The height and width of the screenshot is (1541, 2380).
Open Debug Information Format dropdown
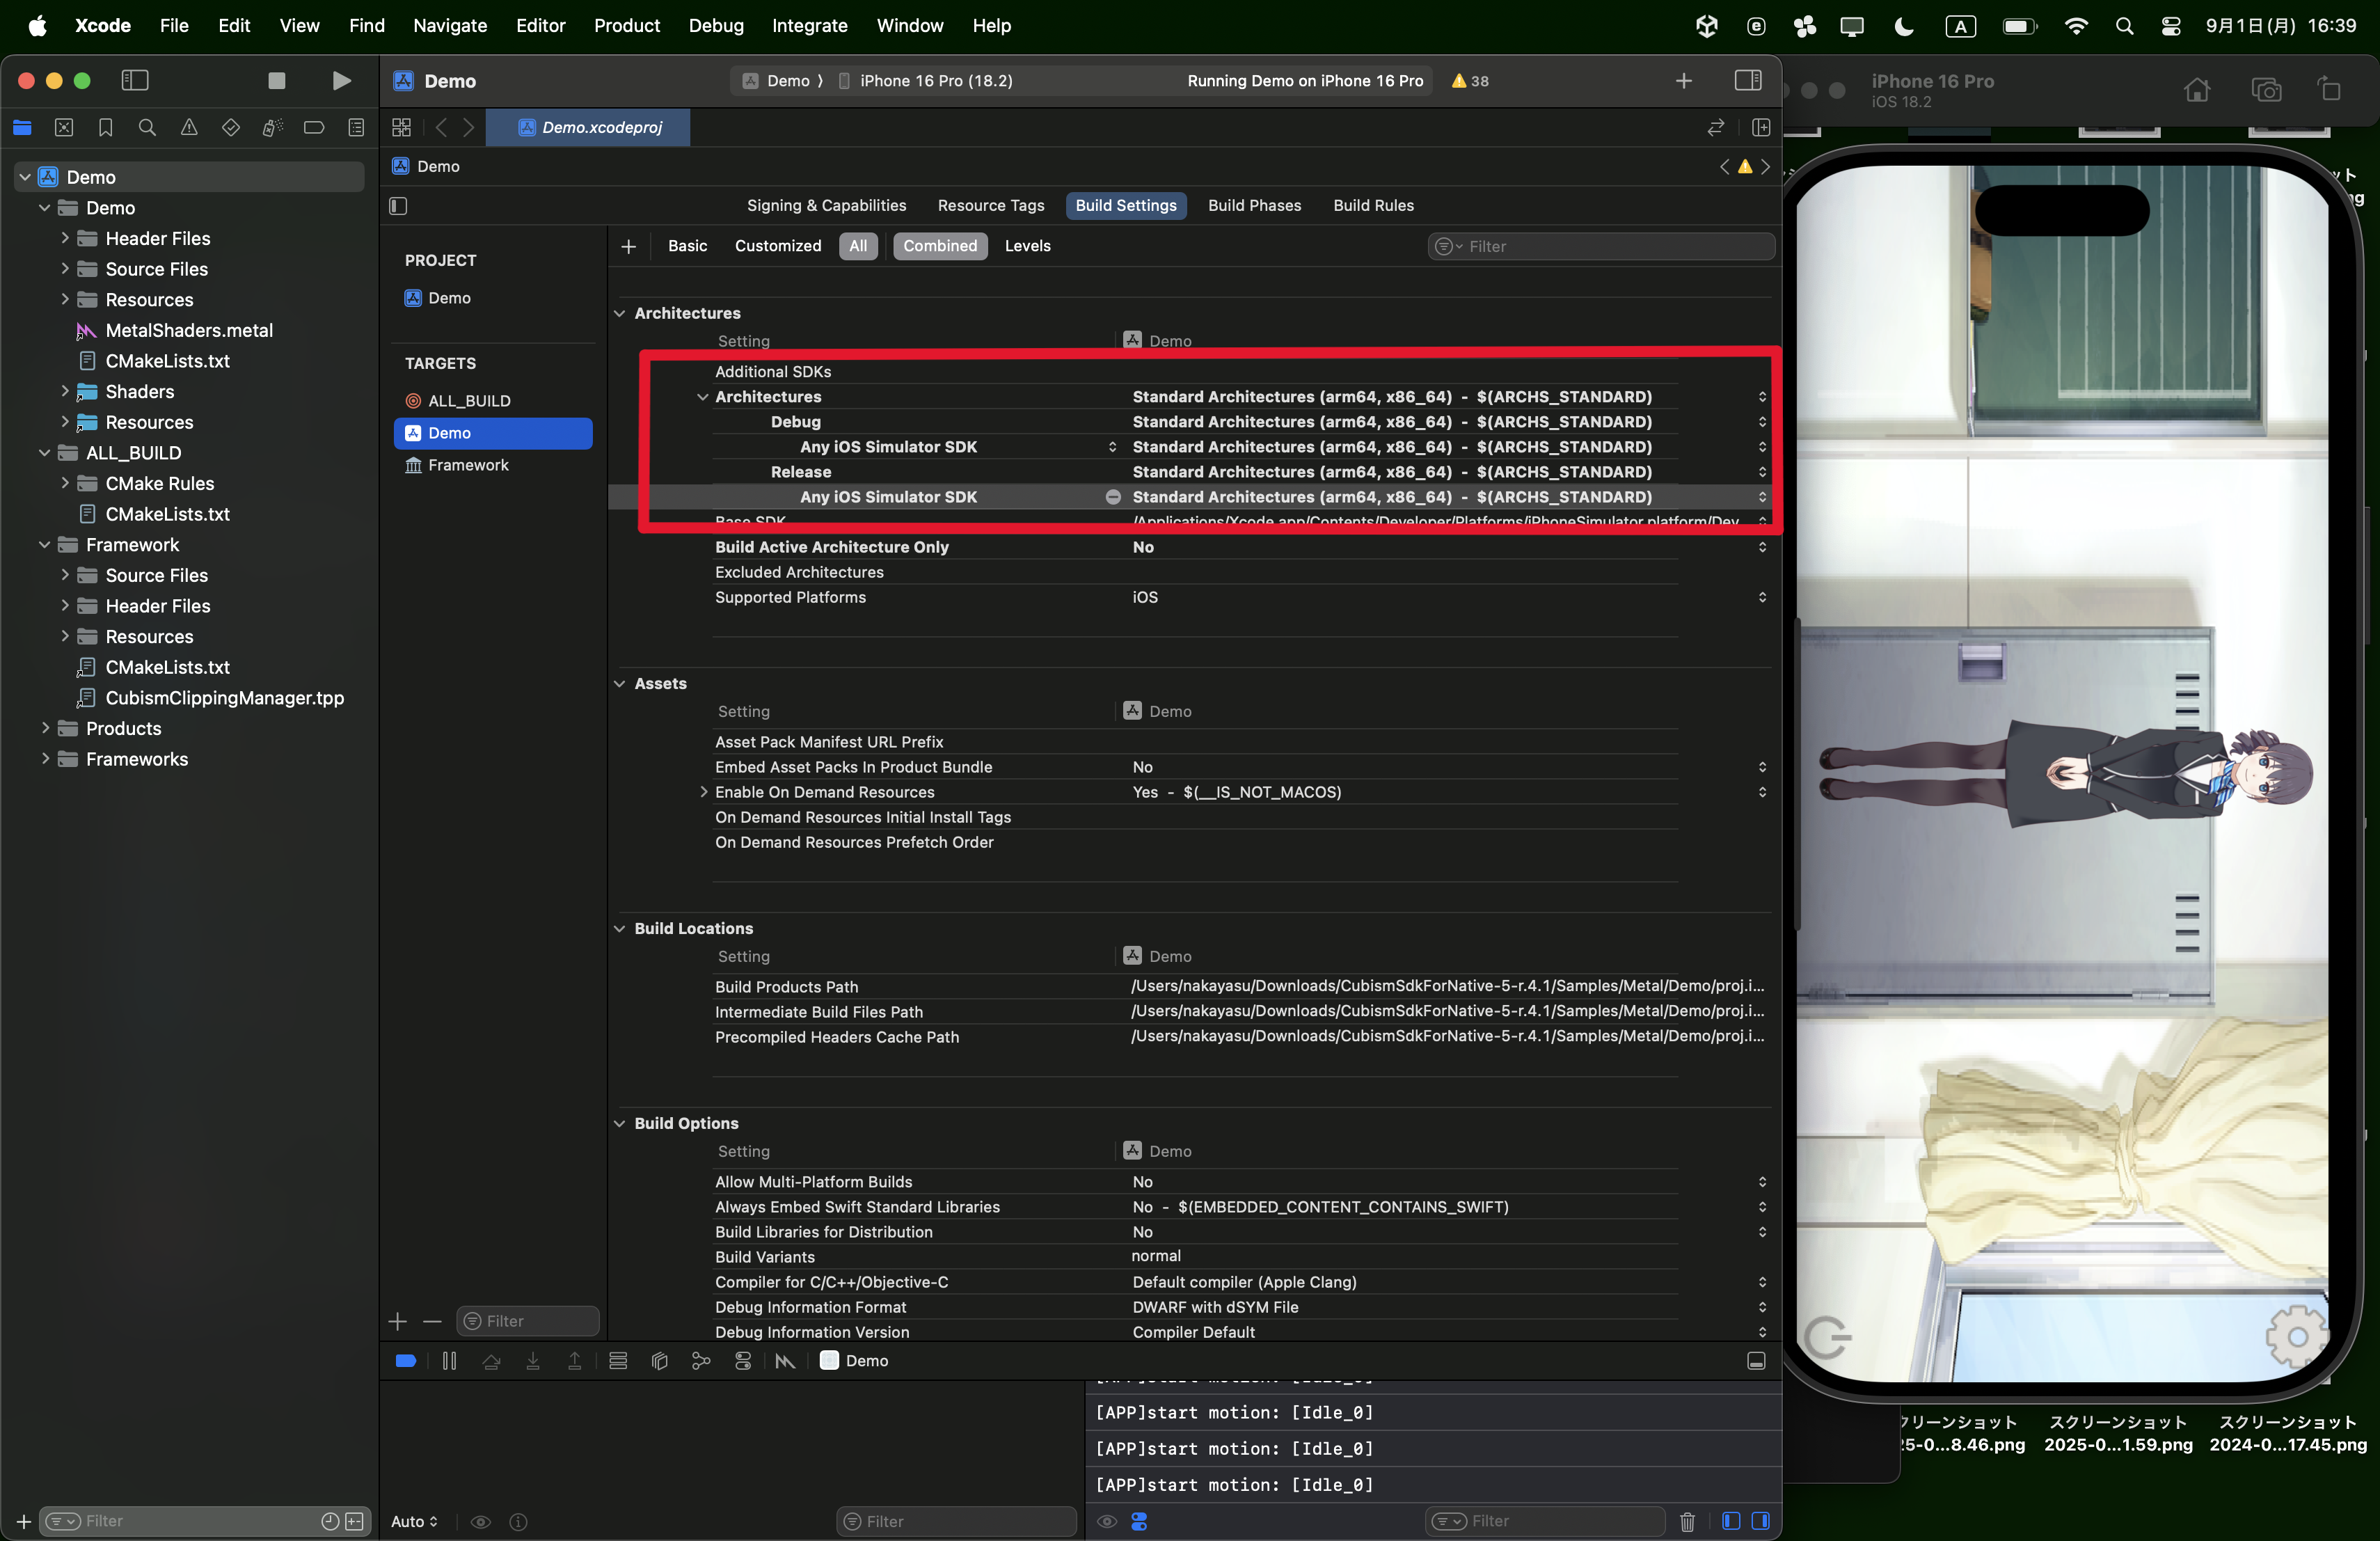pos(1762,1307)
